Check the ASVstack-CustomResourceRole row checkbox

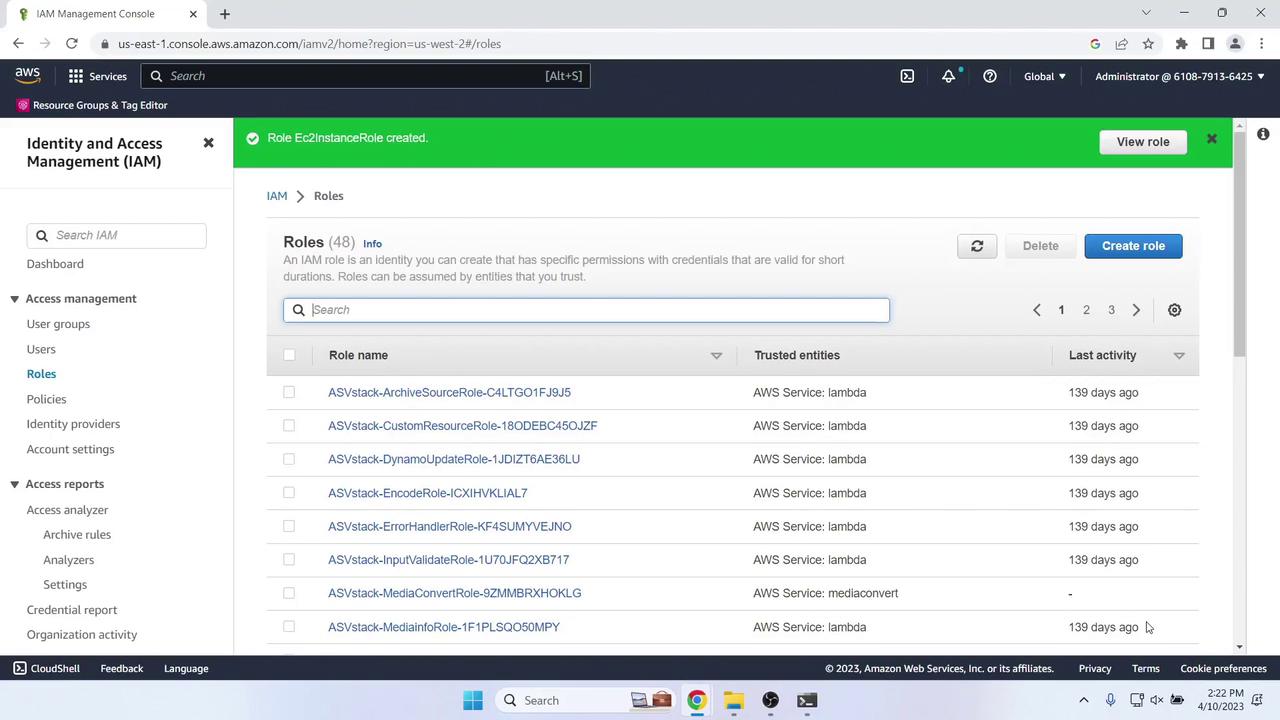click(x=289, y=426)
